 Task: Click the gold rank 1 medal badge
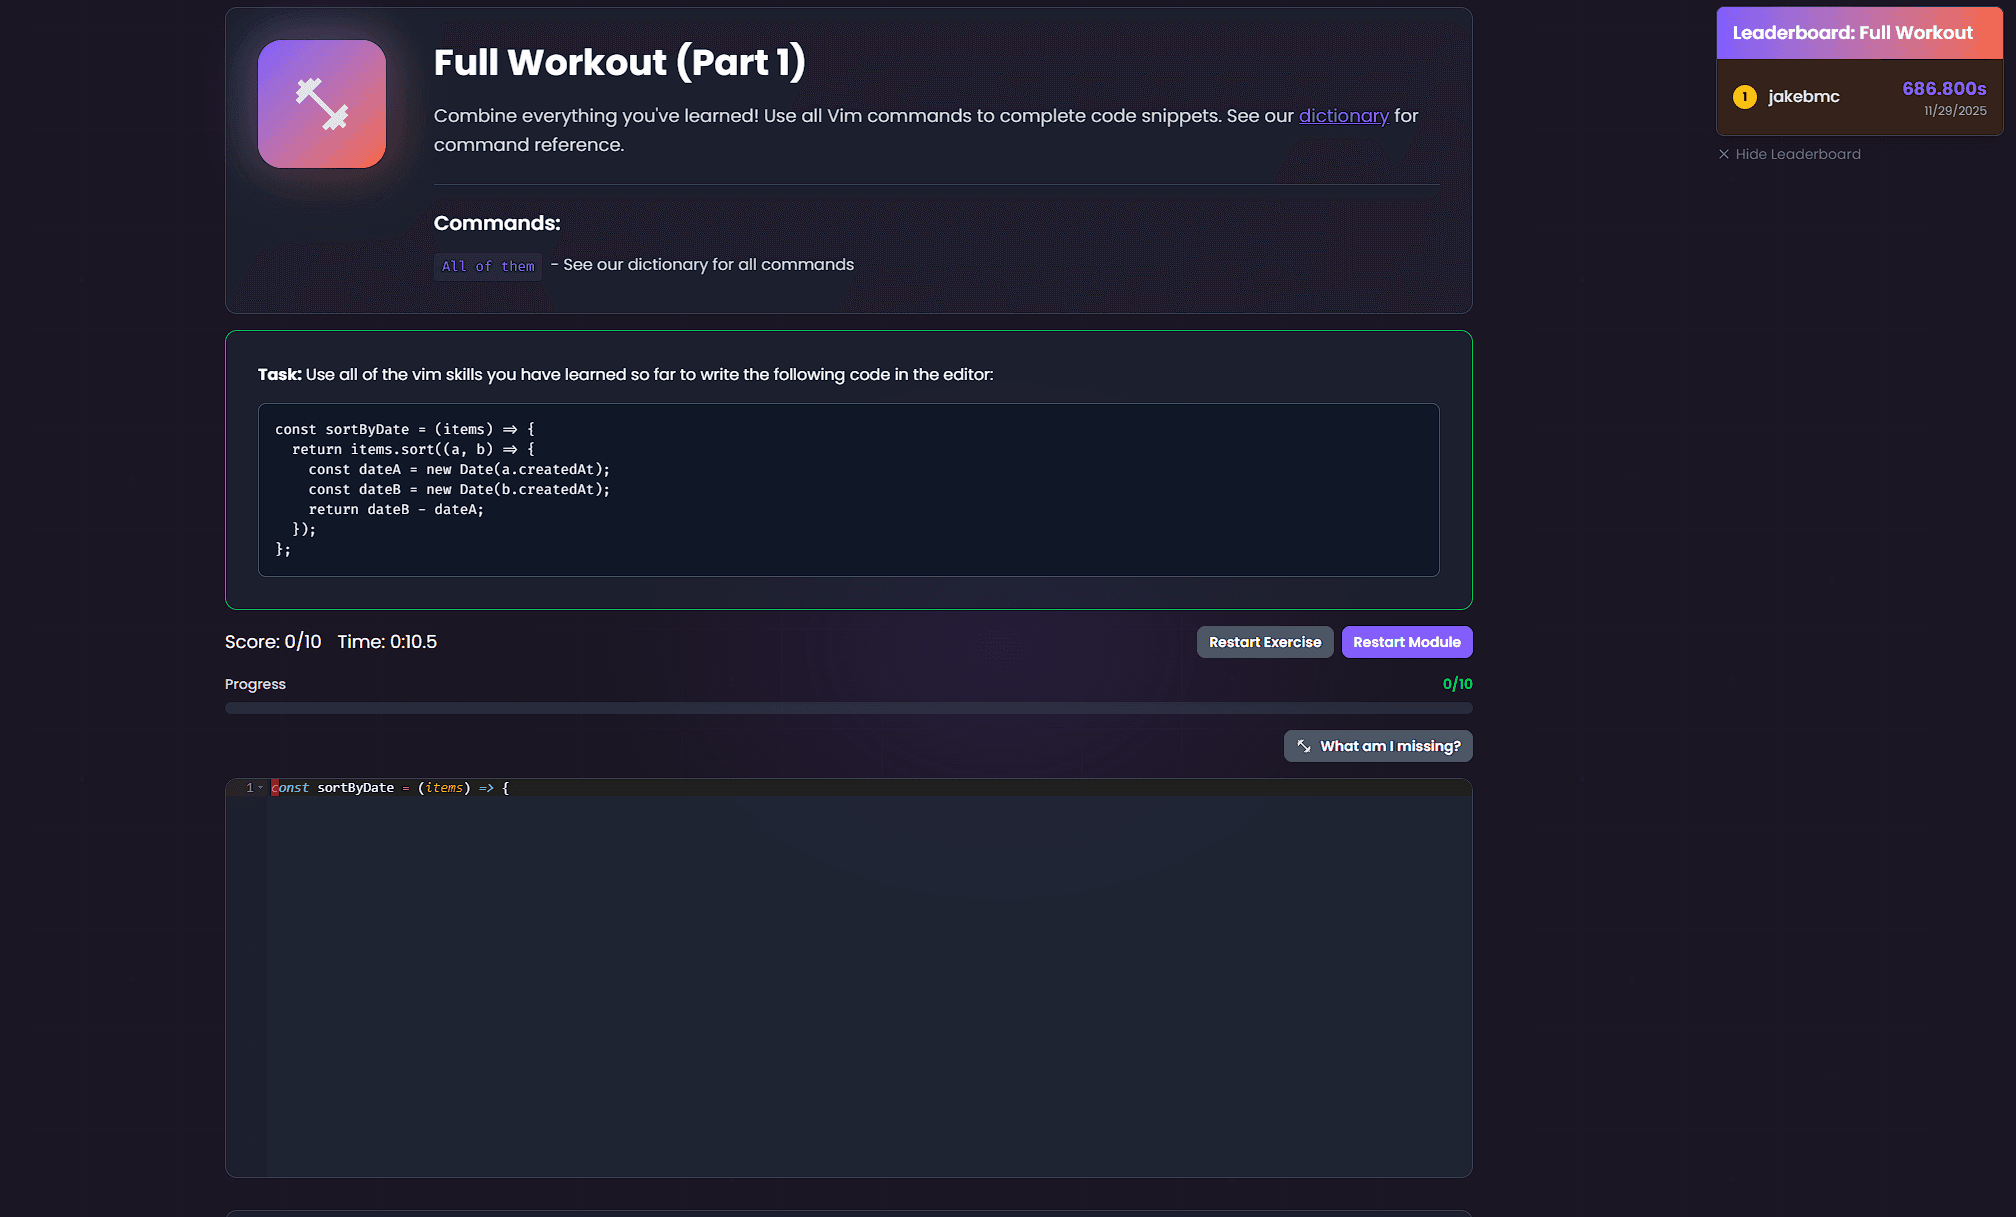pyautogui.click(x=1744, y=96)
